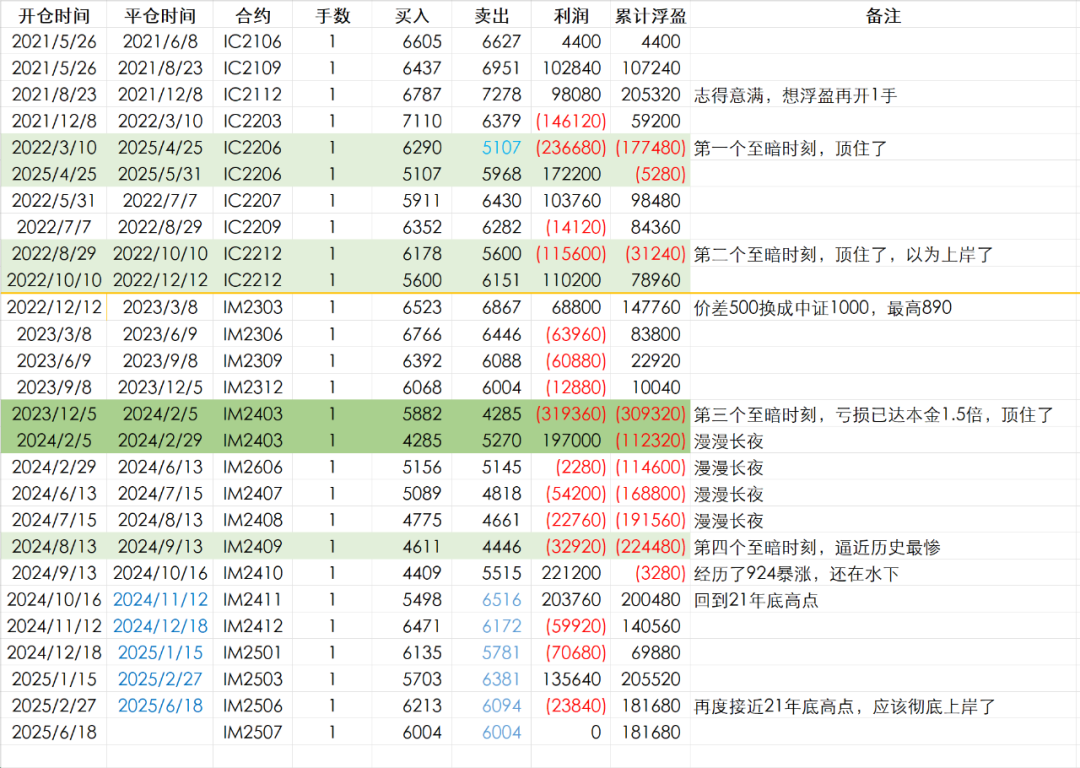Select the blue sell price 5107
The width and height of the screenshot is (1080, 768).
pos(501,148)
